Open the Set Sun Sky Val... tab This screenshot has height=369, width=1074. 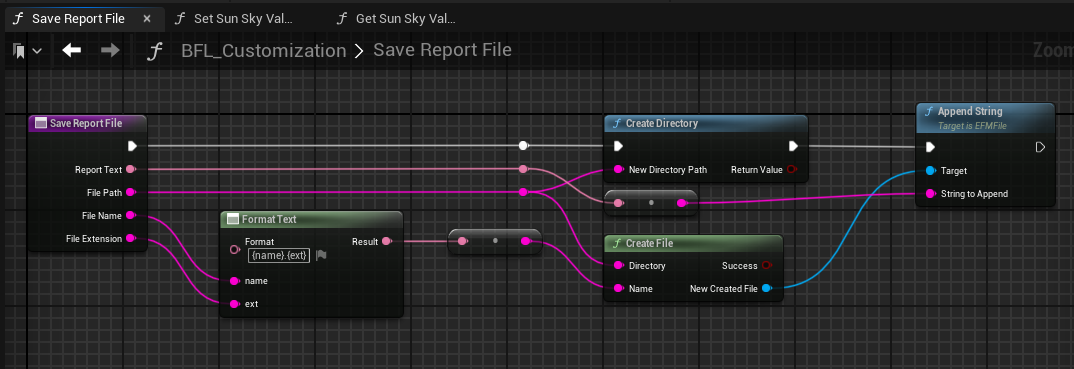coord(233,18)
